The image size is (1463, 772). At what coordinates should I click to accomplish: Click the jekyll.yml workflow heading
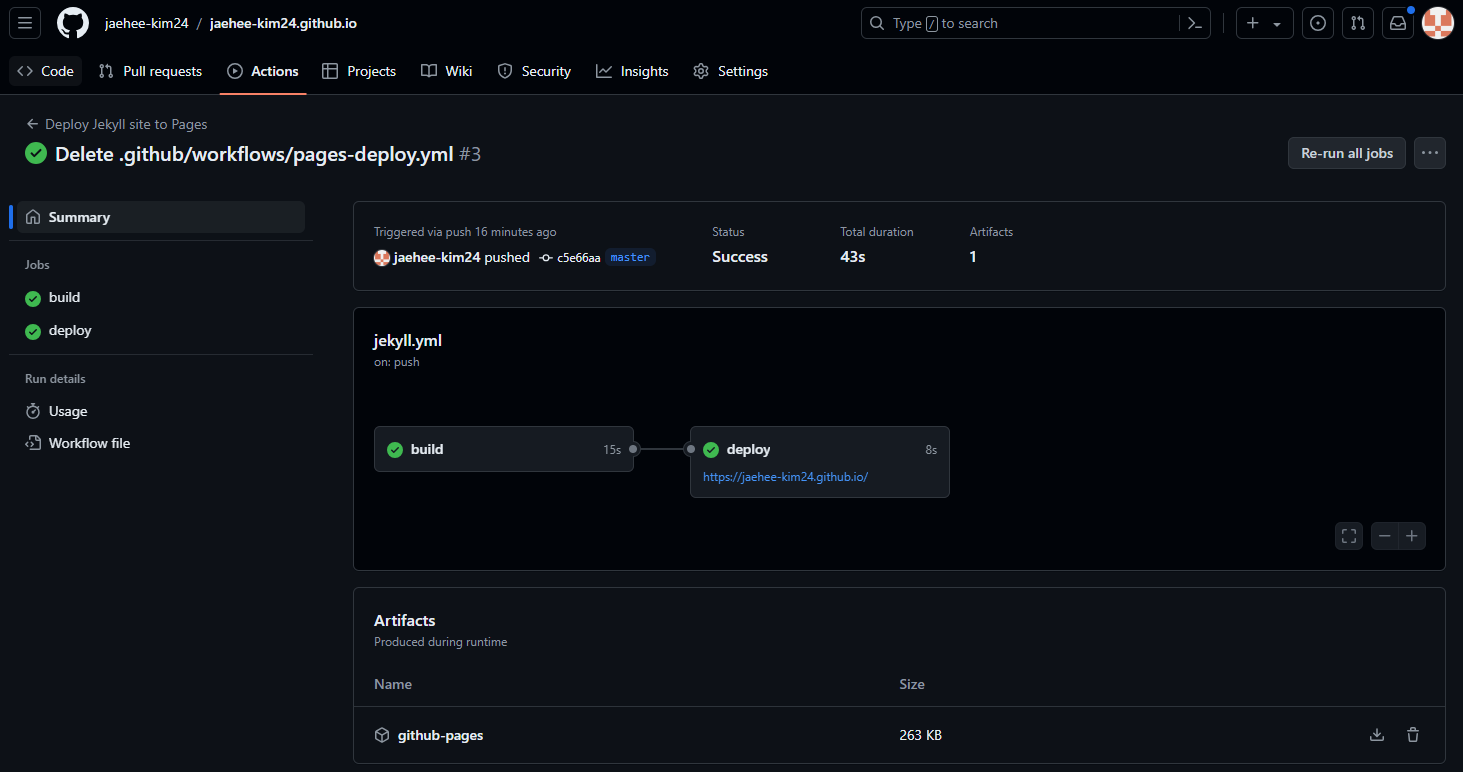tap(408, 340)
